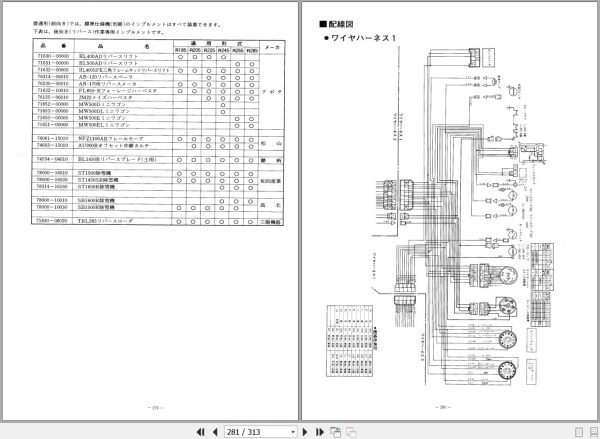This screenshot has width=600, height=439.
Task: Click the left page thumbnail with implement table
Action: (x=150, y=211)
